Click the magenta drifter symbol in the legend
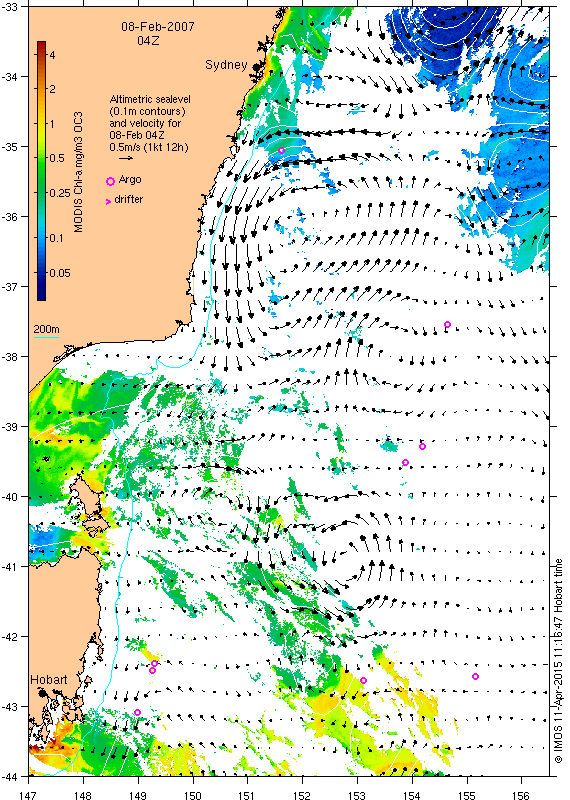 point(108,202)
